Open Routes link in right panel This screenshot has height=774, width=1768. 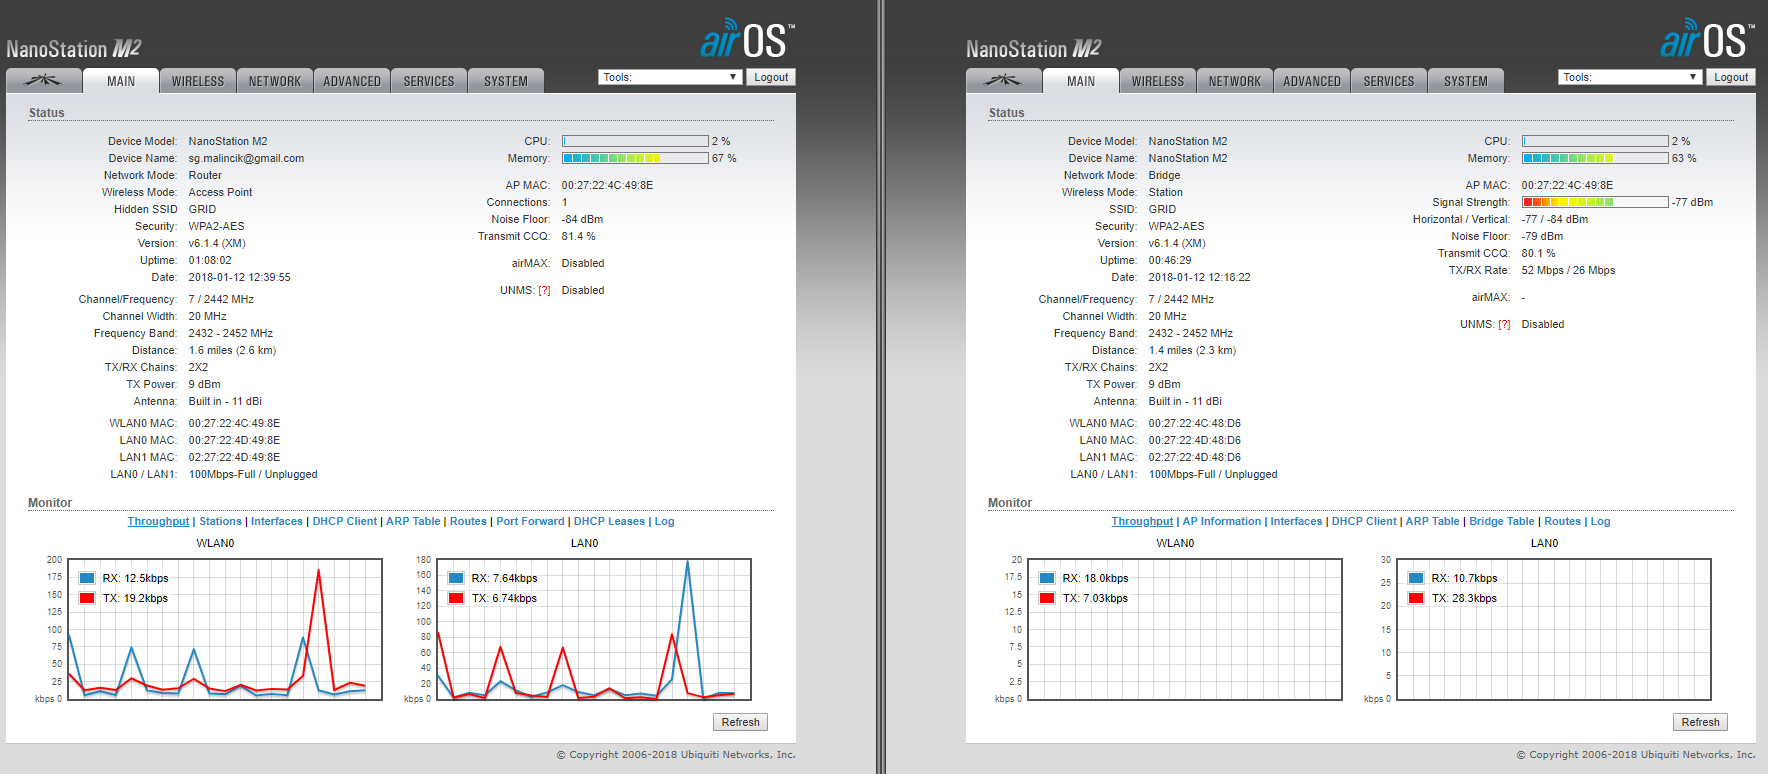(x=1562, y=522)
